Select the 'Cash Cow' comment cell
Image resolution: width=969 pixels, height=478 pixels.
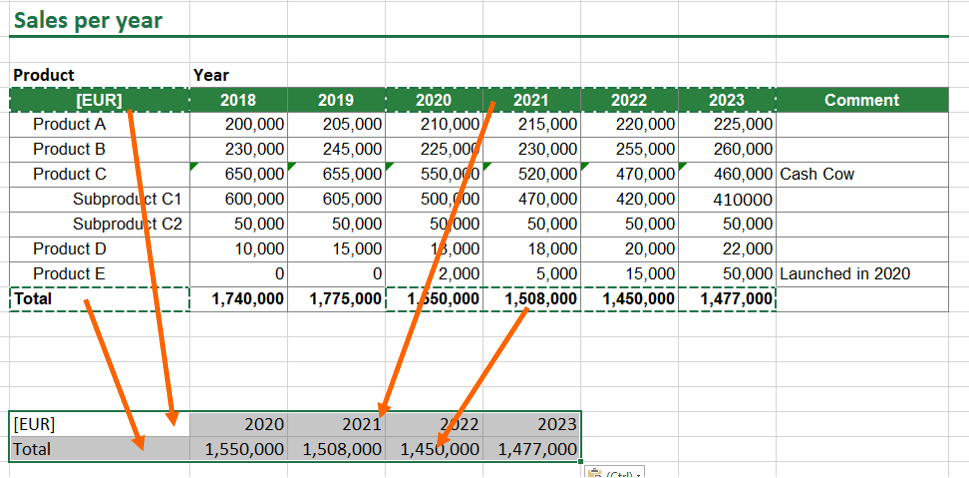(x=818, y=174)
